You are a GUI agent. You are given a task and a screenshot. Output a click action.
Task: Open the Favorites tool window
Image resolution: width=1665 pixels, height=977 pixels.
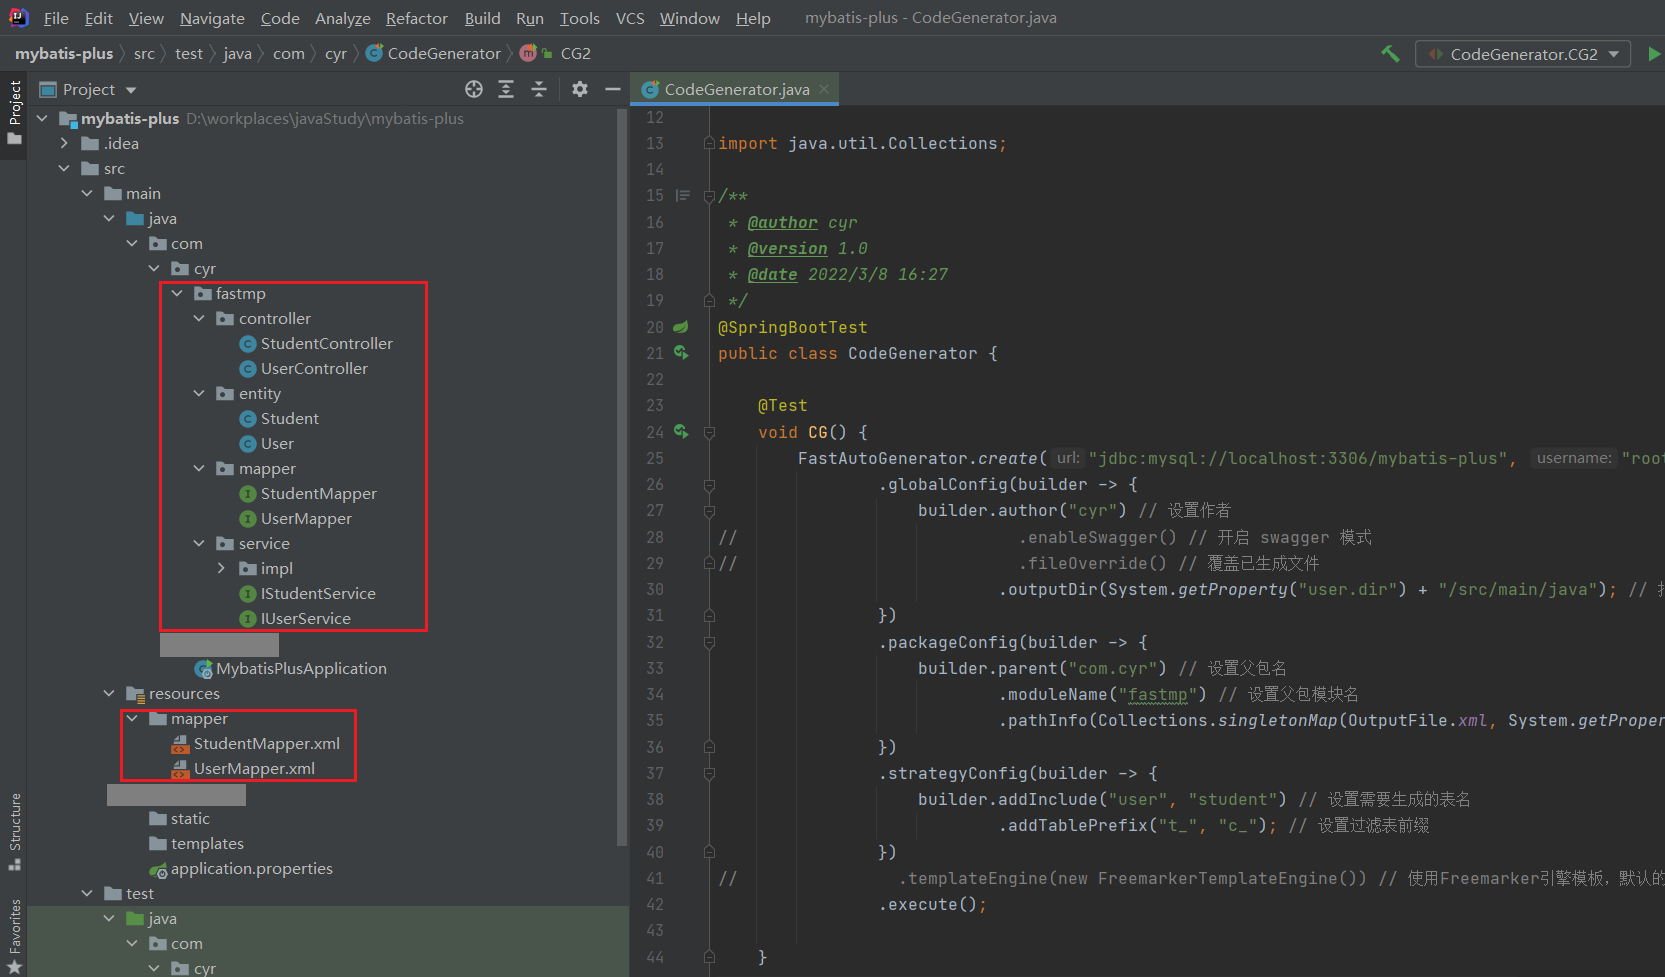[x=14, y=935]
